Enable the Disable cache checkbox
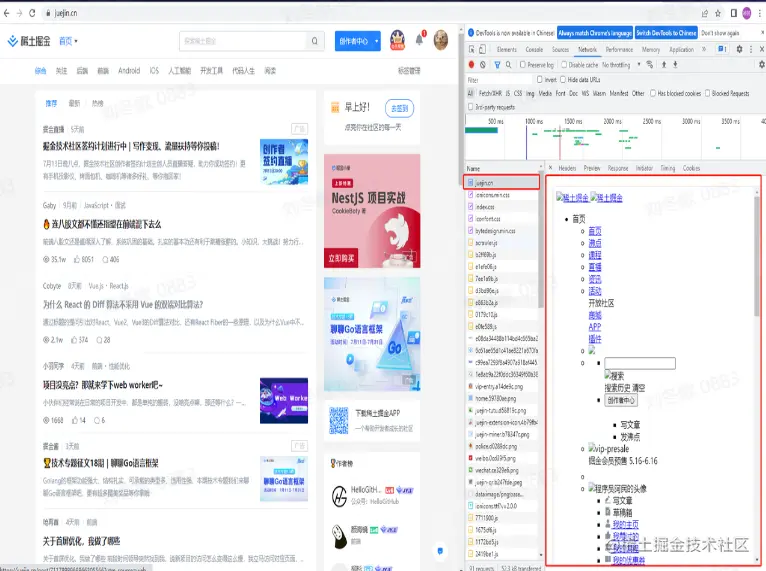This screenshot has width=766, height=571. [x=564, y=64]
